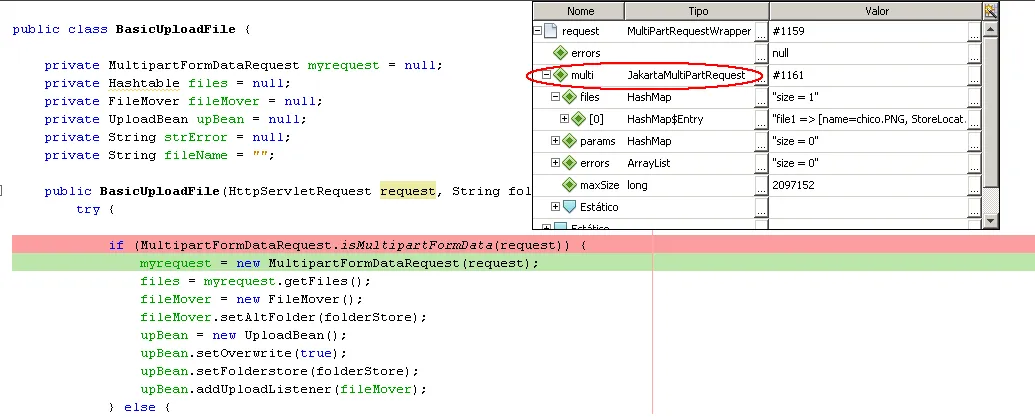Select the value cell showing "null"

coord(869,53)
